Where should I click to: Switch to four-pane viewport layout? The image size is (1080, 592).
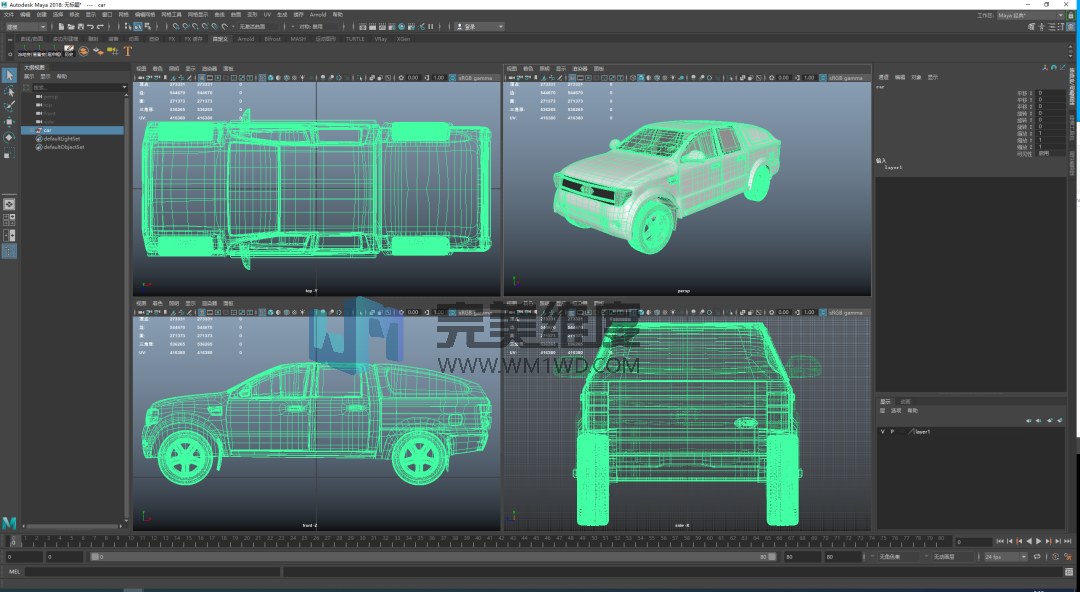pos(9,220)
